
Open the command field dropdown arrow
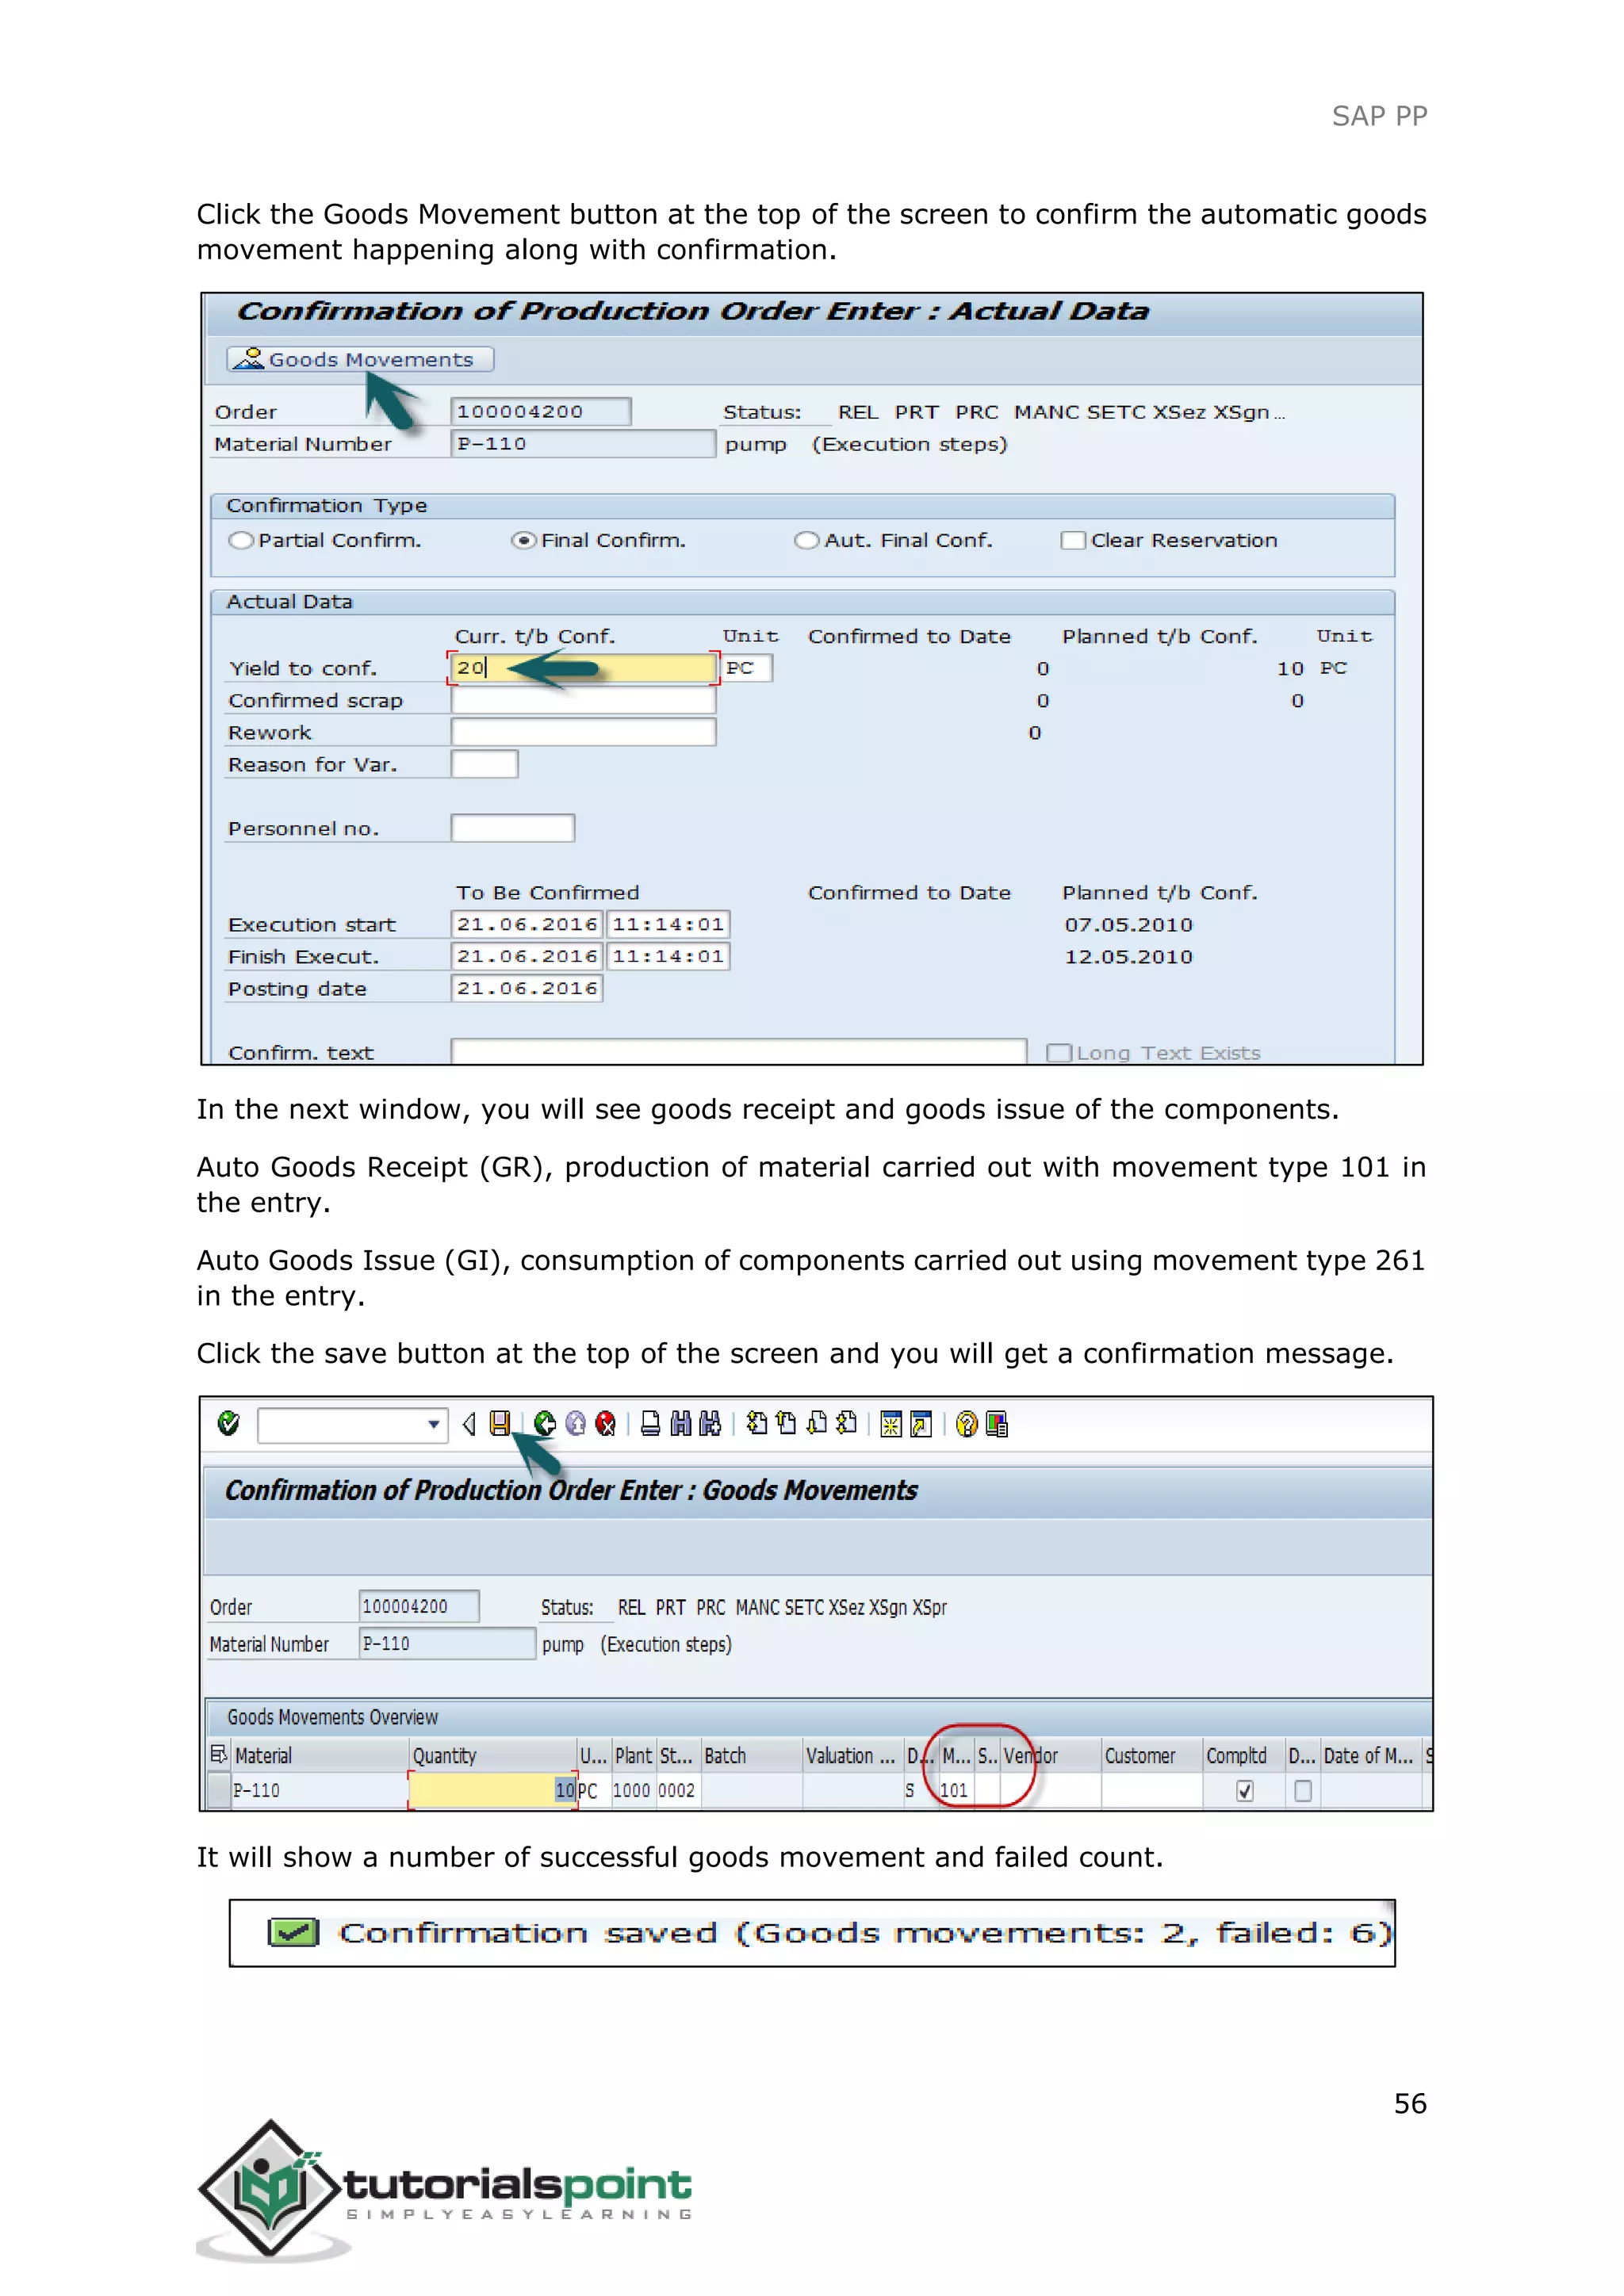[x=433, y=1424]
